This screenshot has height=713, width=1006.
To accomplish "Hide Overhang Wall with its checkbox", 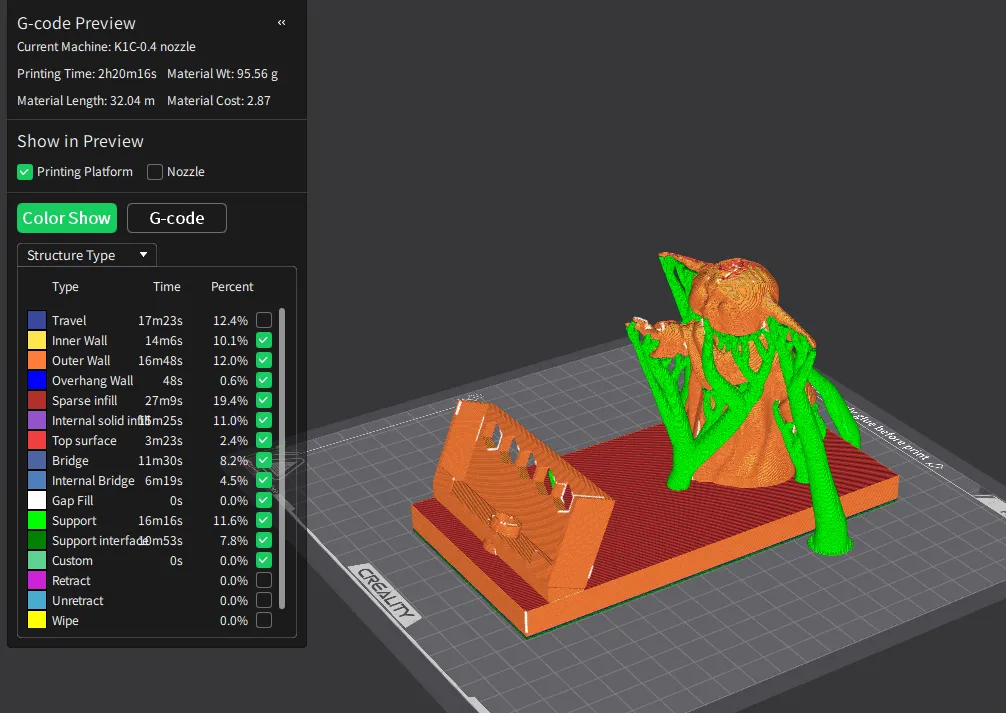I will coord(264,380).
